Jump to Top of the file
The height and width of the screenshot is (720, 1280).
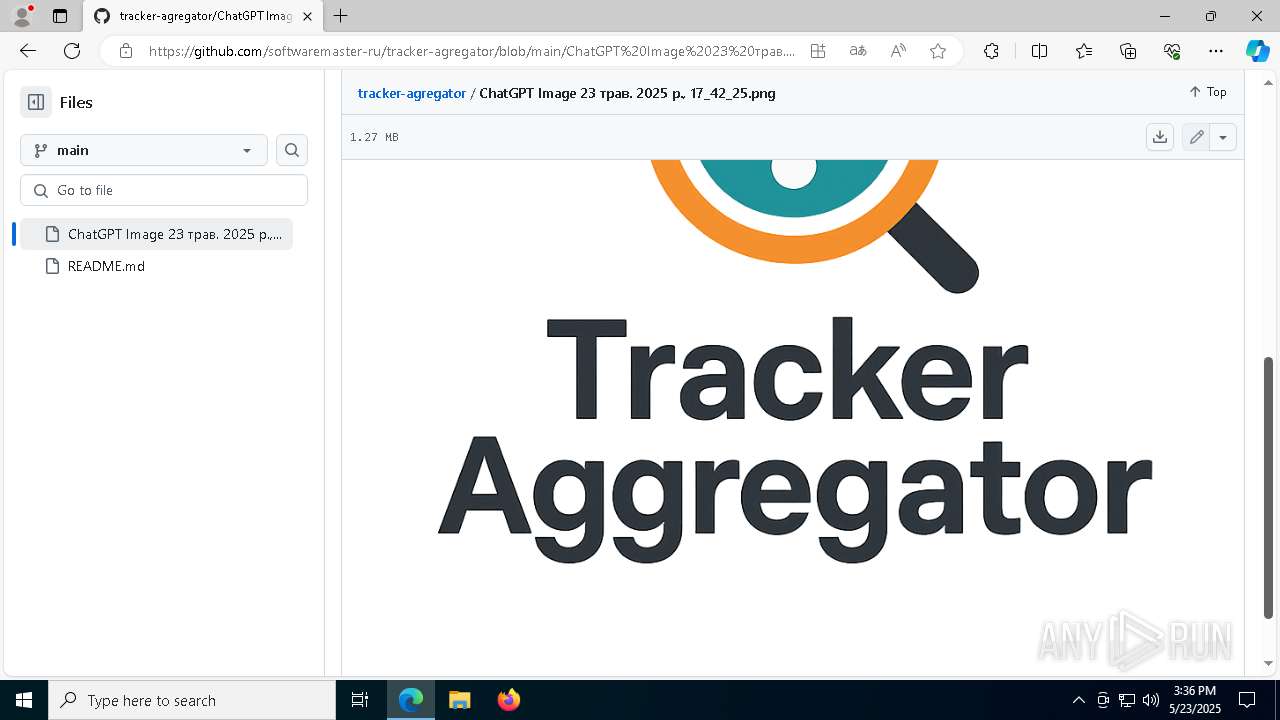(1208, 92)
